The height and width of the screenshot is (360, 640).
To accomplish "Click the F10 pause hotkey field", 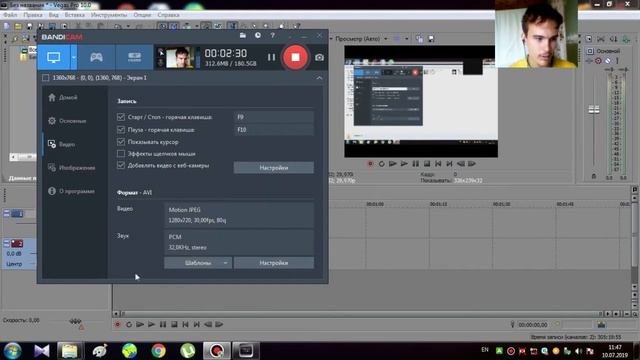I will tap(274, 130).
